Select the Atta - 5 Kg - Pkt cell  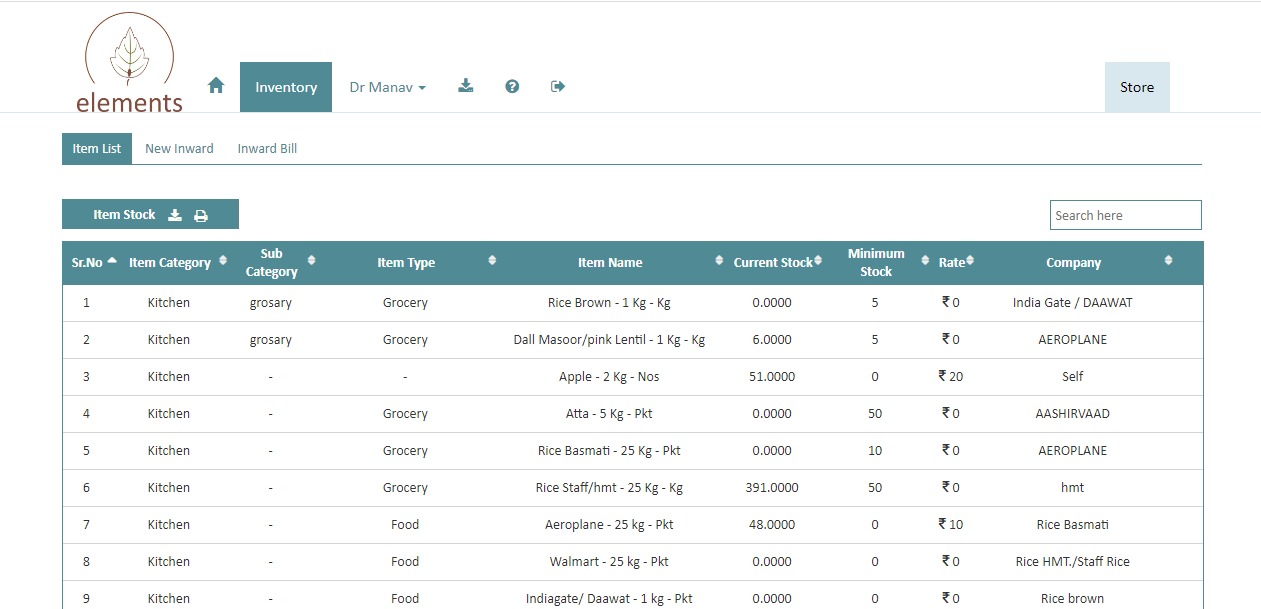[x=609, y=414]
